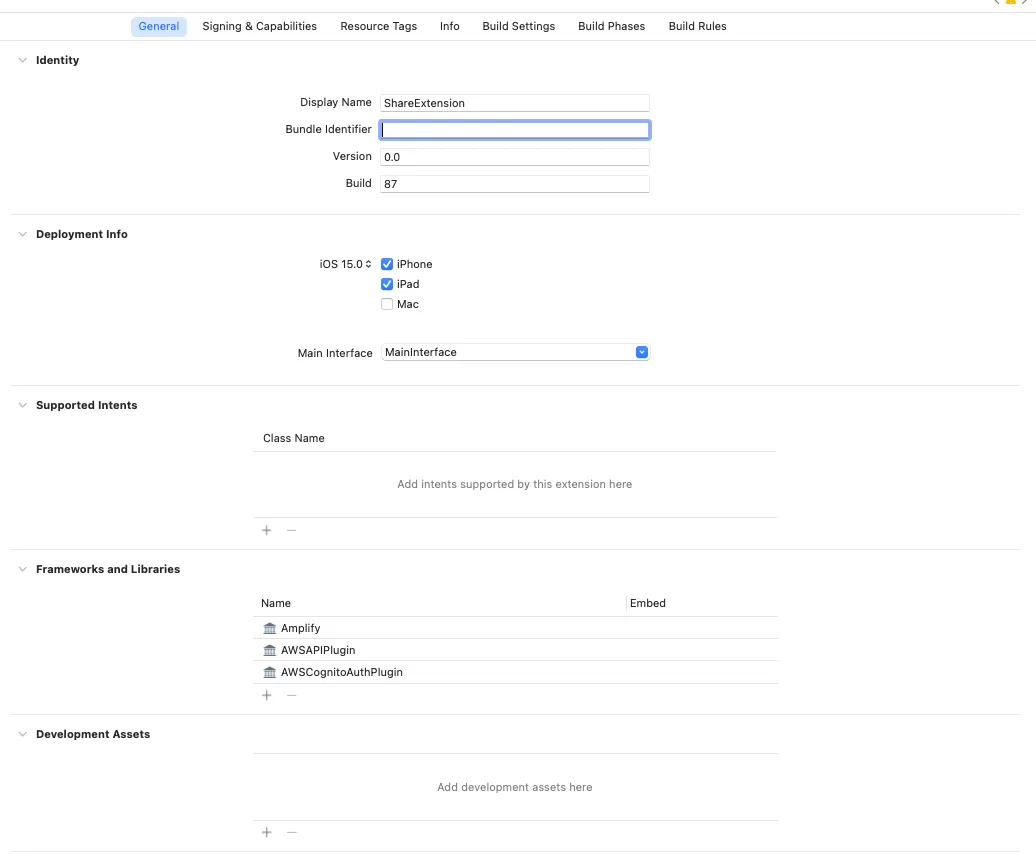The image size is (1036, 855).
Task: Open the Build Phases tab
Action: [x=611, y=26]
